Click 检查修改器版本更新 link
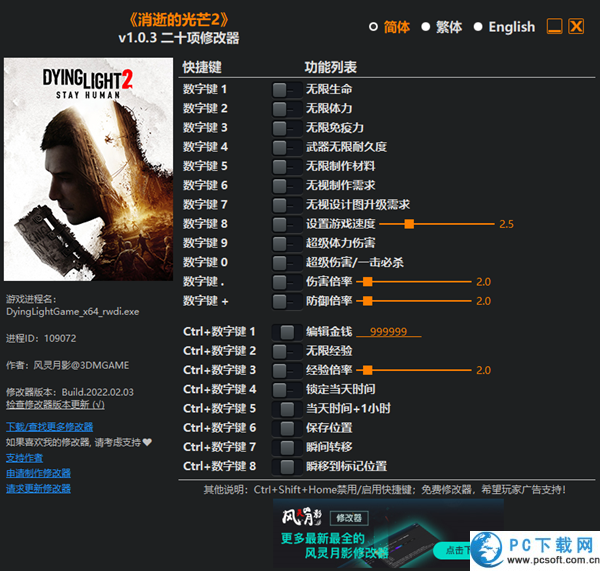The image size is (600, 571). pos(55,405)
